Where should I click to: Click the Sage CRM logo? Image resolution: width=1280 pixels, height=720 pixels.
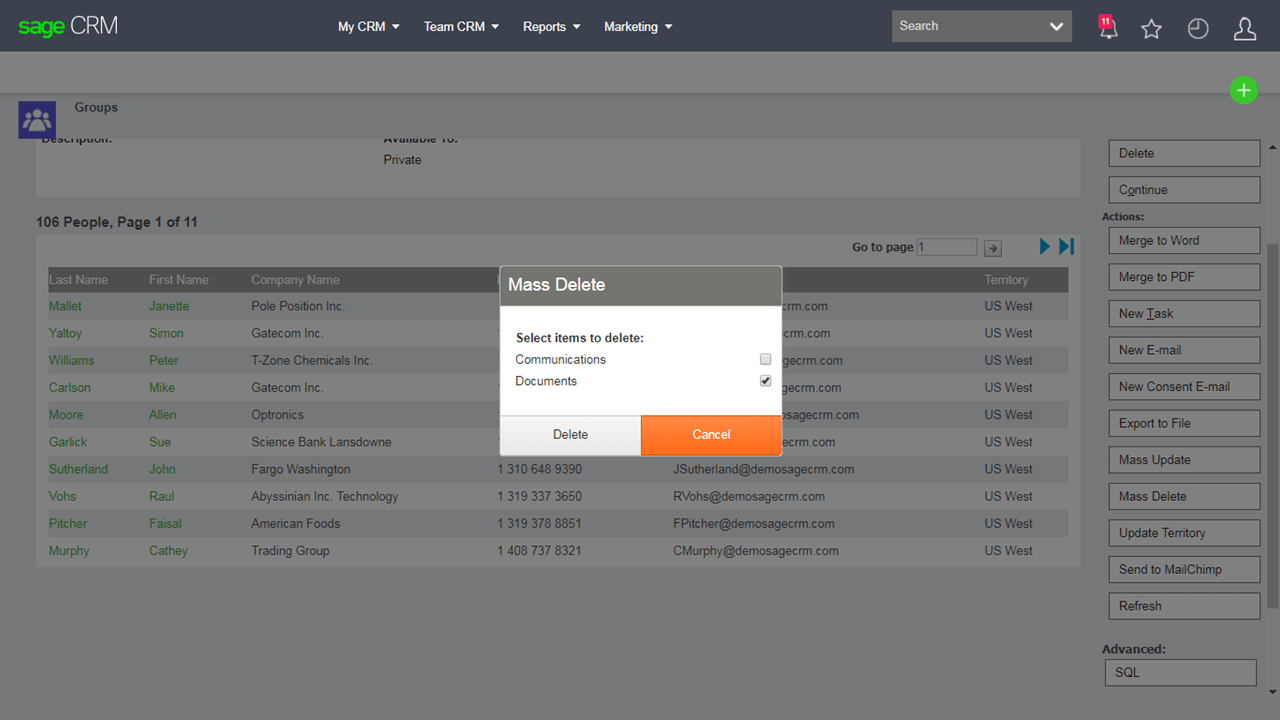point(66,26)
